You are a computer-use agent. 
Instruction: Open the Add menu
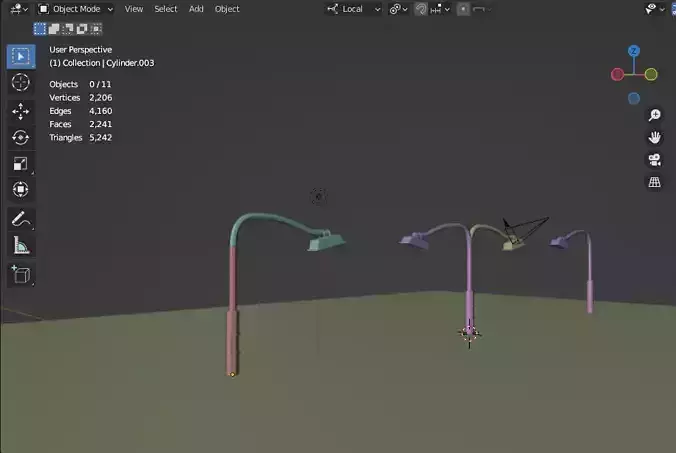point(196,9)
